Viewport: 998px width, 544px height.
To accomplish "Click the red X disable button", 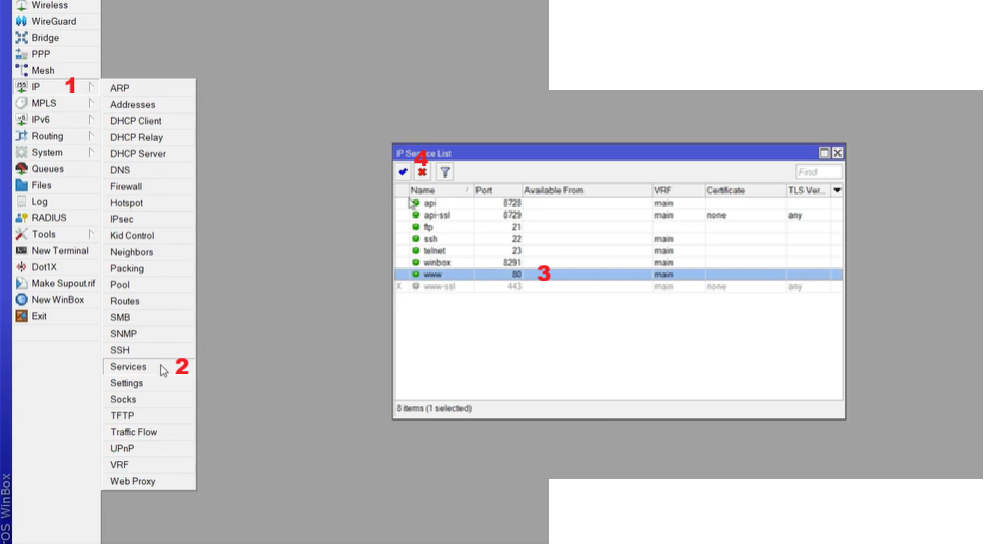I will tap(422, 172).
